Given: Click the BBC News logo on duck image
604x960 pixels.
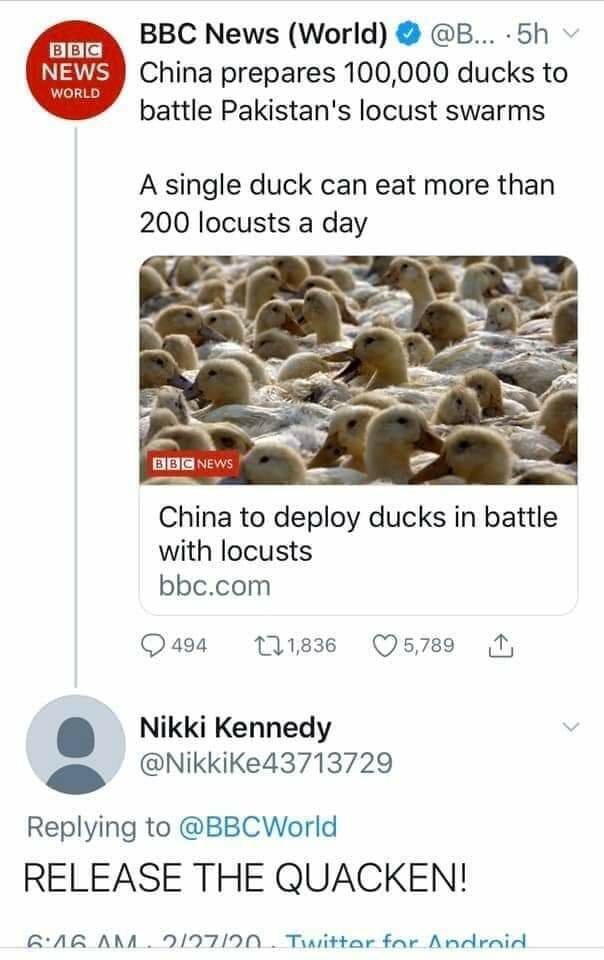Looking at the screenshot, I should [193, 463].
